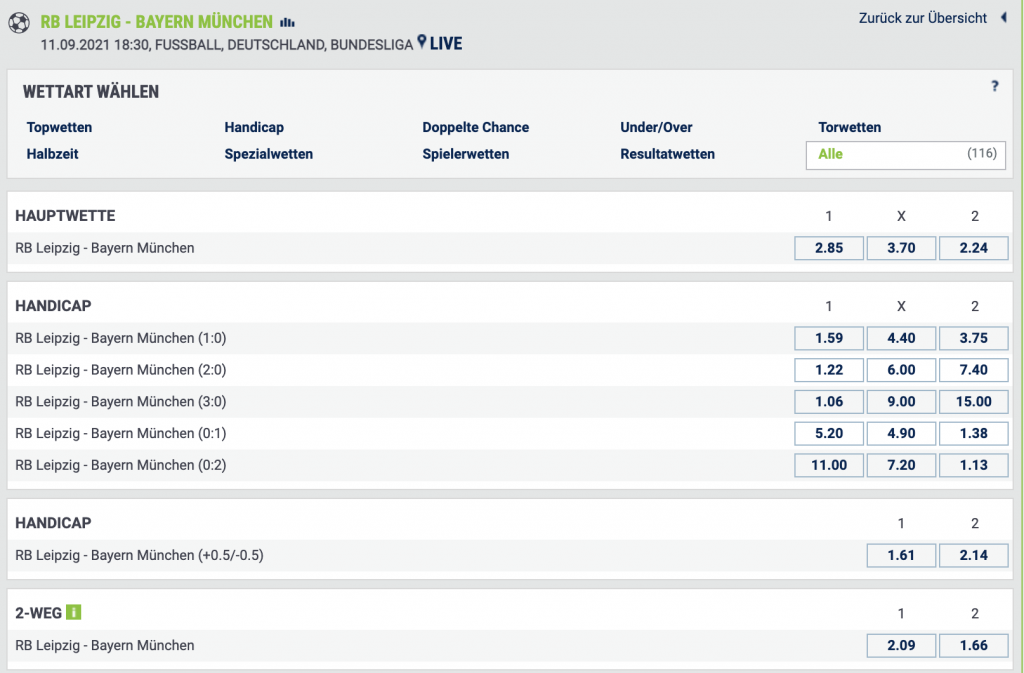Image resolution: width=1024 pixels, height=673 pixels.
Task: Select handicap (0:2) draw odds 7.20
Action: click(x=901, y=465)
